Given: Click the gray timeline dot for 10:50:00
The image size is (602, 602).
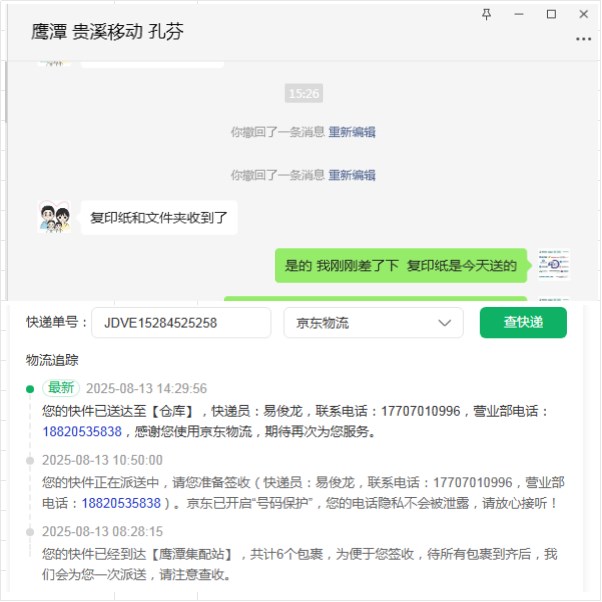Looking at the screenshot, I should click(30, 460).
